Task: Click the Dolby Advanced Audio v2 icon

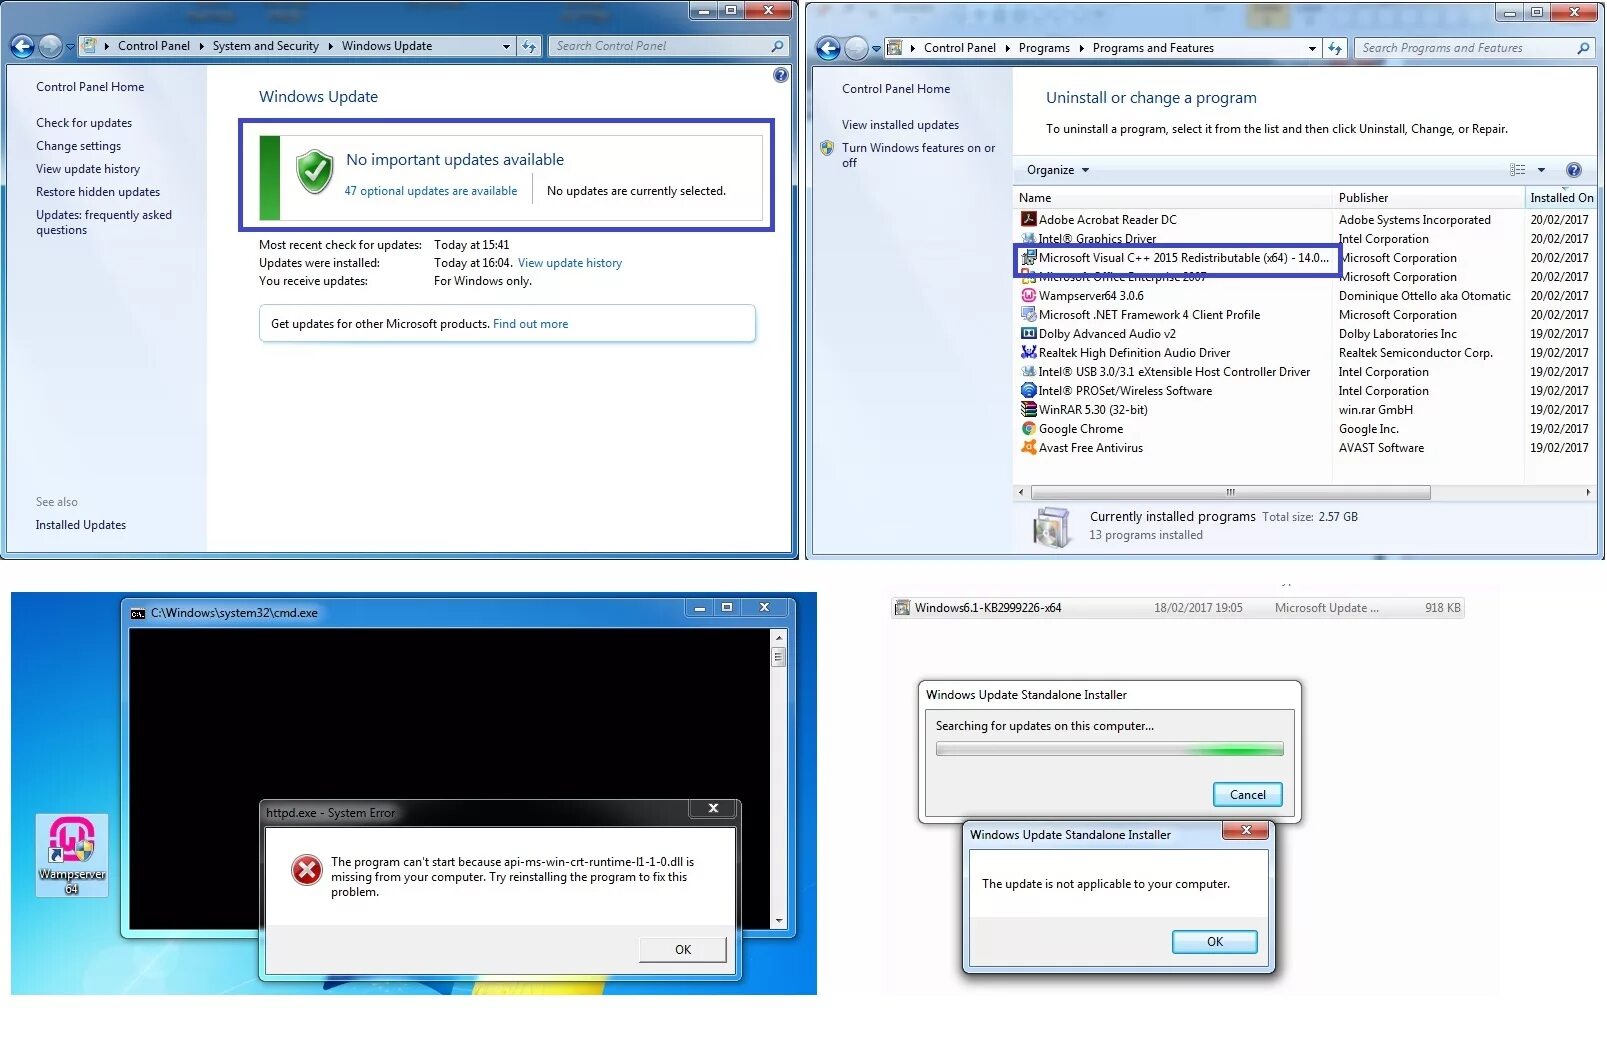Action: (1028, 333)
